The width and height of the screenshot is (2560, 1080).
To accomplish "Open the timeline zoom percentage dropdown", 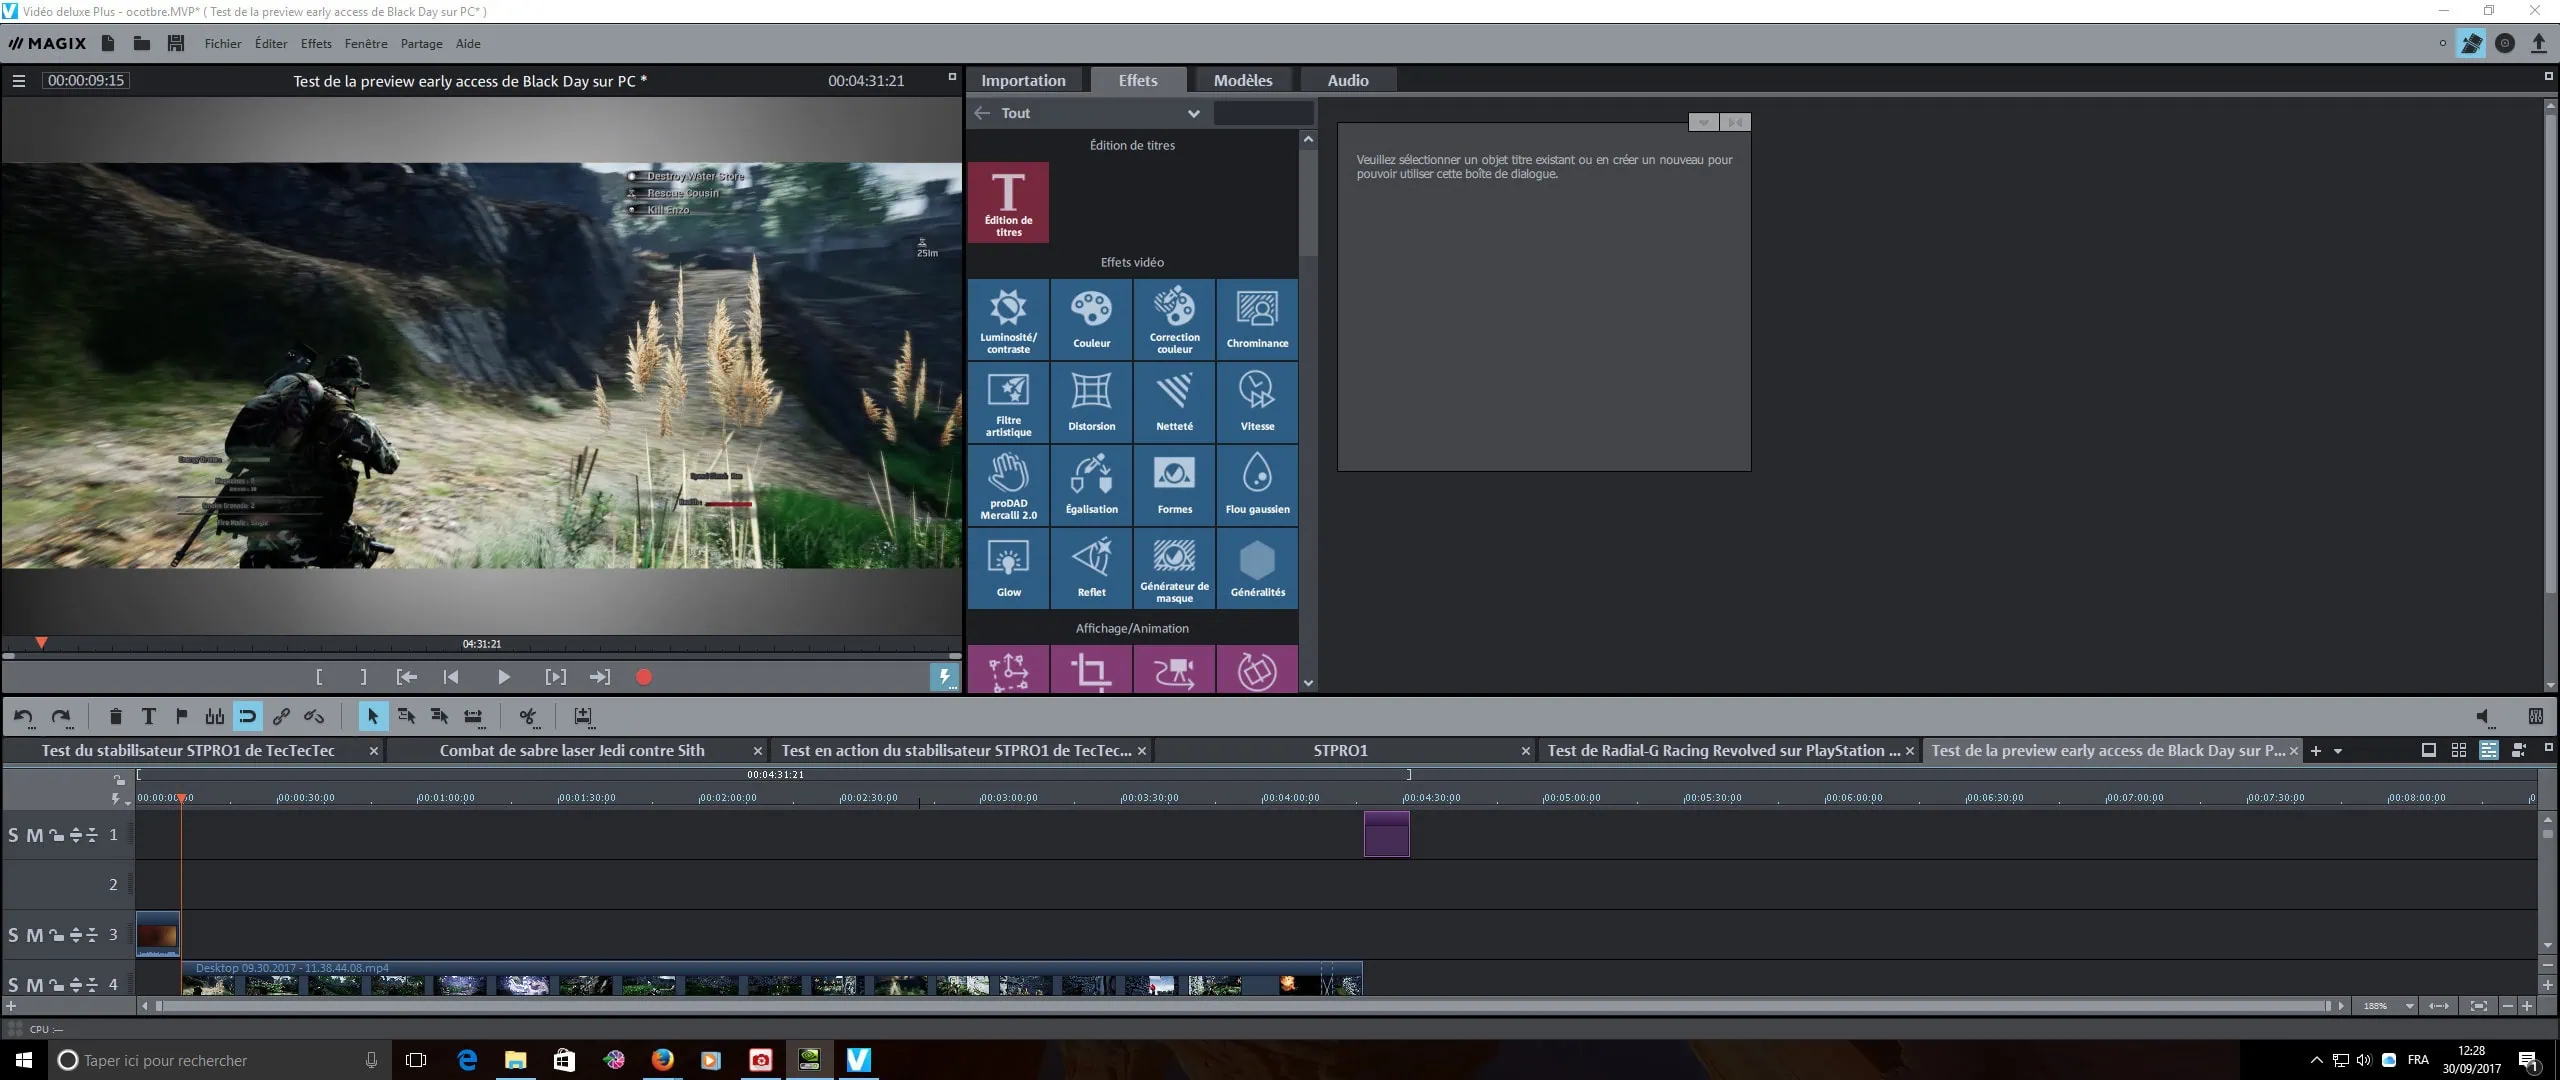I will click(2409, 1006).
